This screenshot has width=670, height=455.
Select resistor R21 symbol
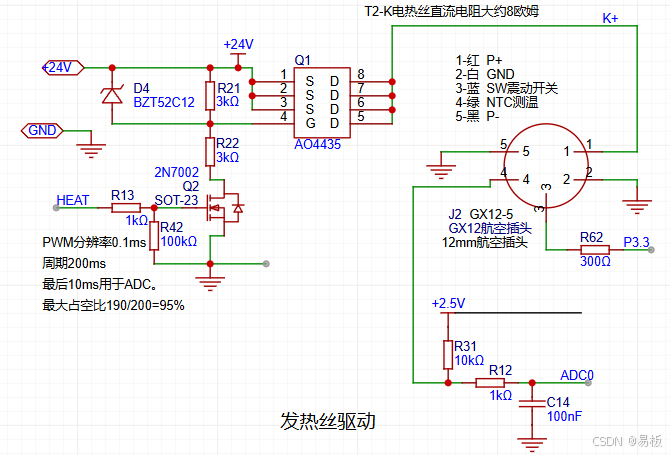click(210, 96)
